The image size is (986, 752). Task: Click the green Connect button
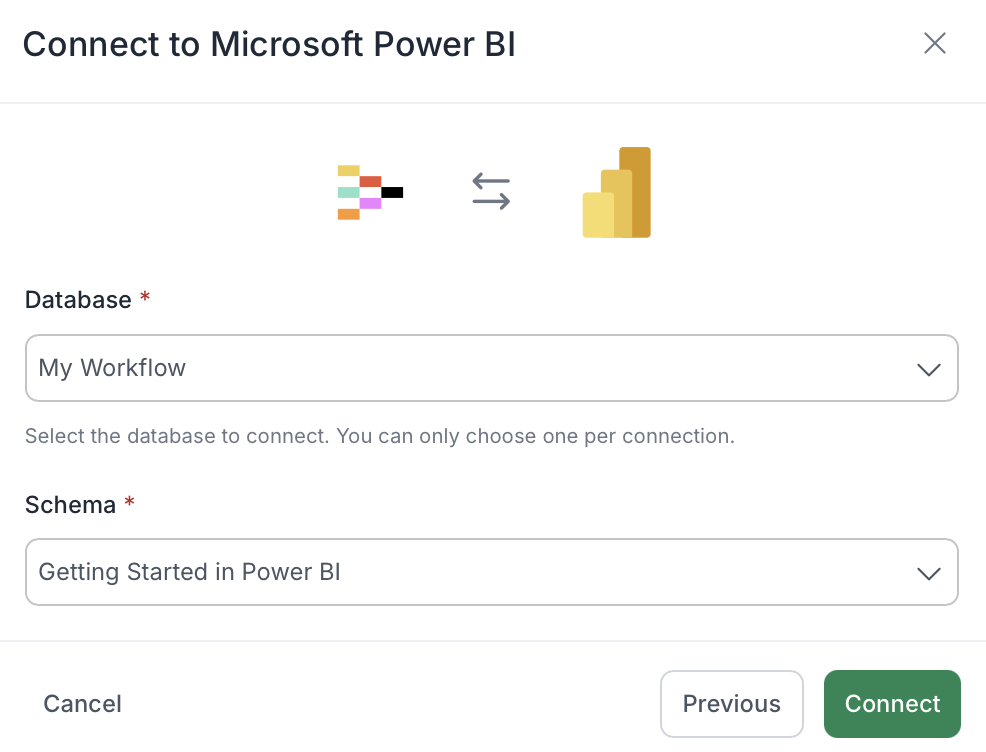(892, 704)
